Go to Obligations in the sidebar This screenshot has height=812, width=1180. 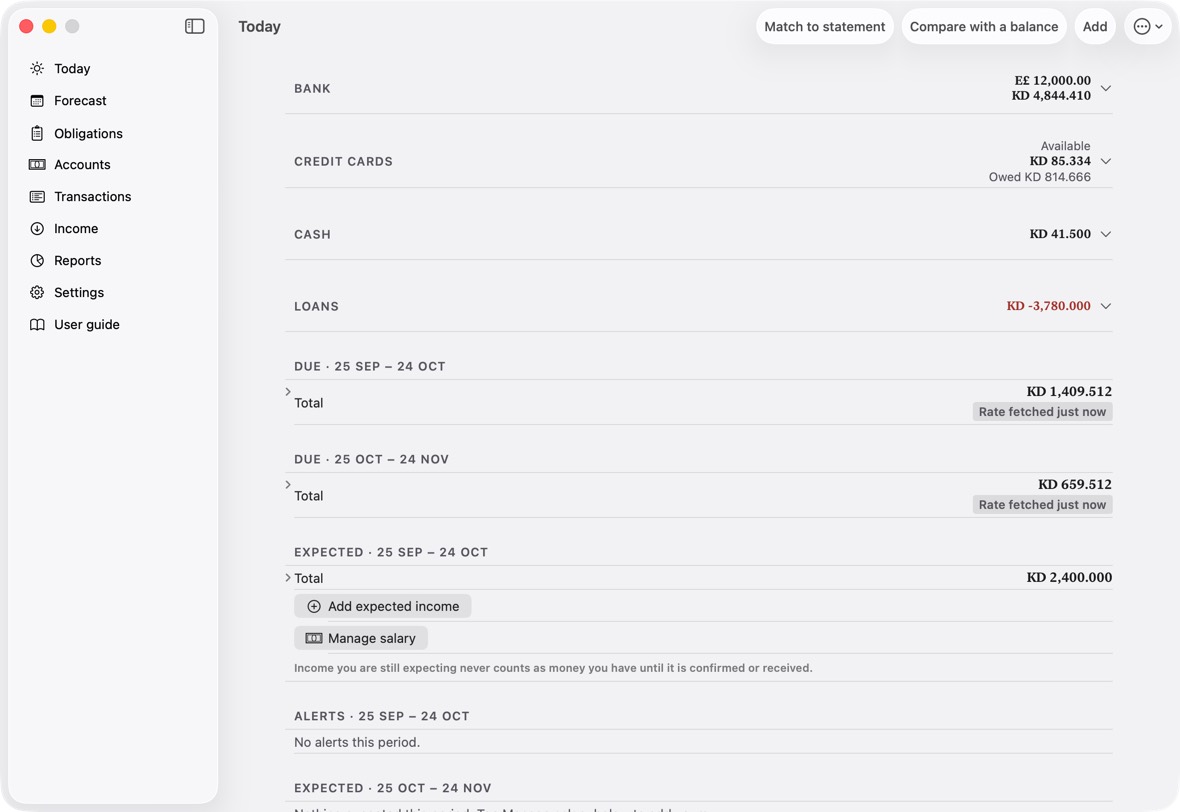(x=88, y=133)
